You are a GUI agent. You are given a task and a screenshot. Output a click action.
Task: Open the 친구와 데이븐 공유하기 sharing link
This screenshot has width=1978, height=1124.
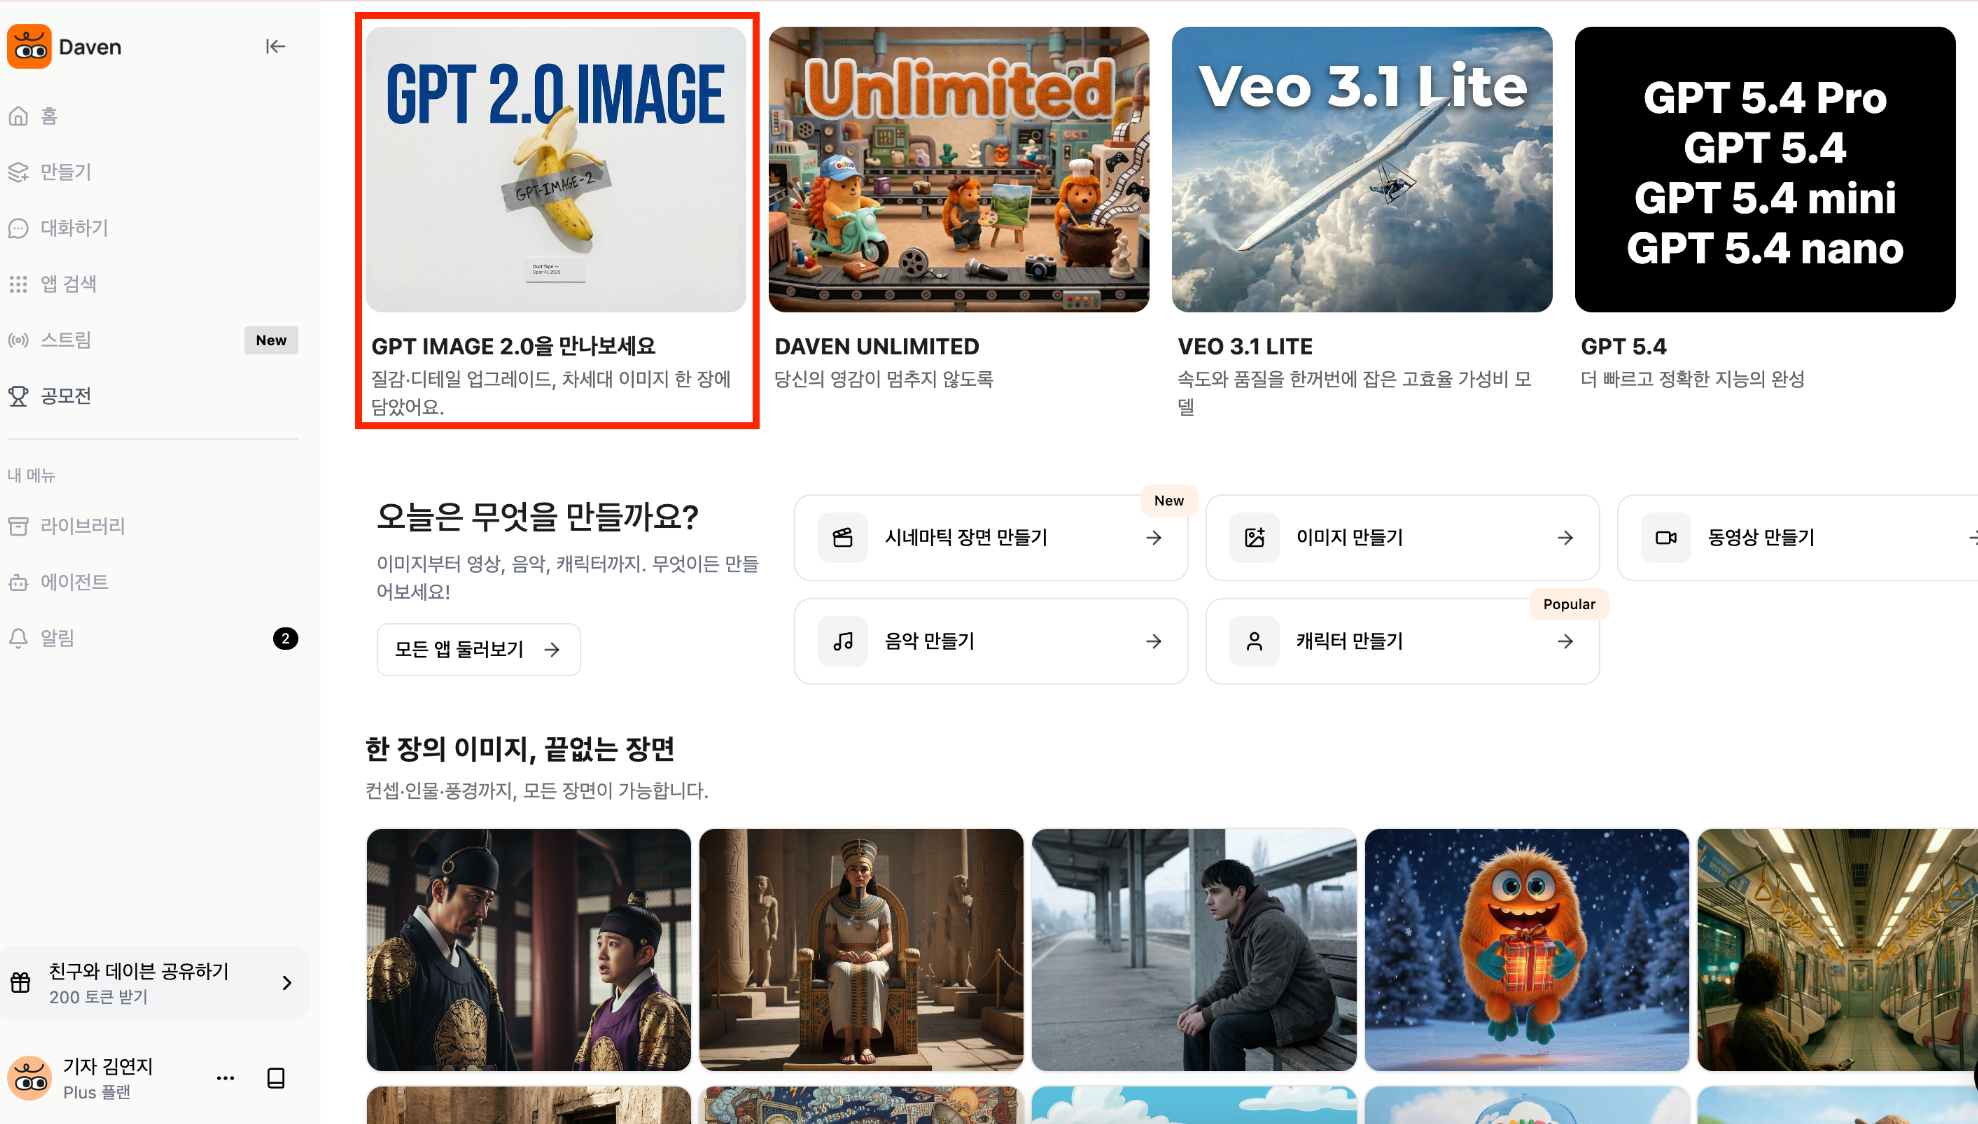pos(155,982)
